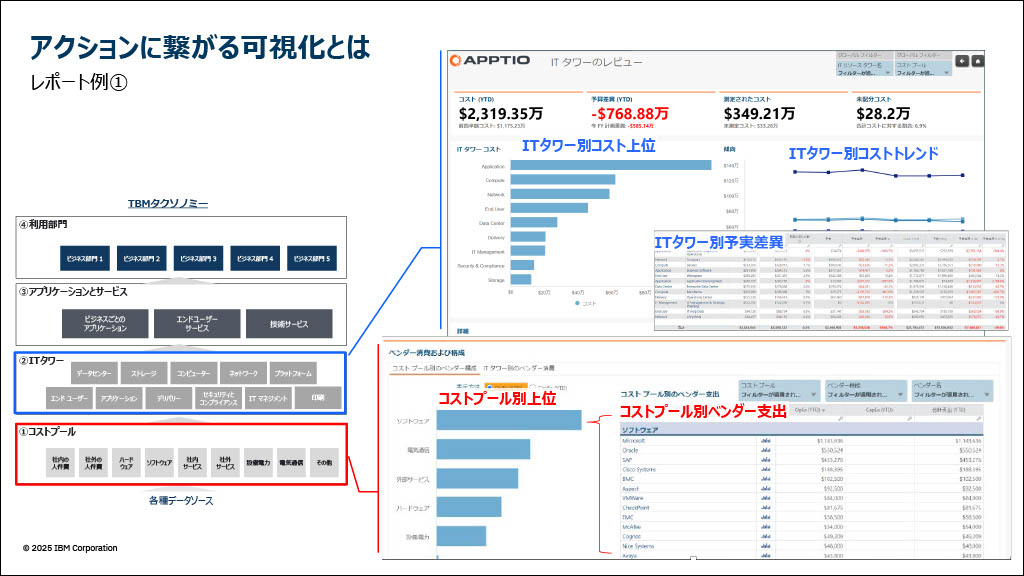The height and width of the screenshot is (576, 1024).
Task: Open the chart icon in the Microsoft row
Action: pos(765,441)
